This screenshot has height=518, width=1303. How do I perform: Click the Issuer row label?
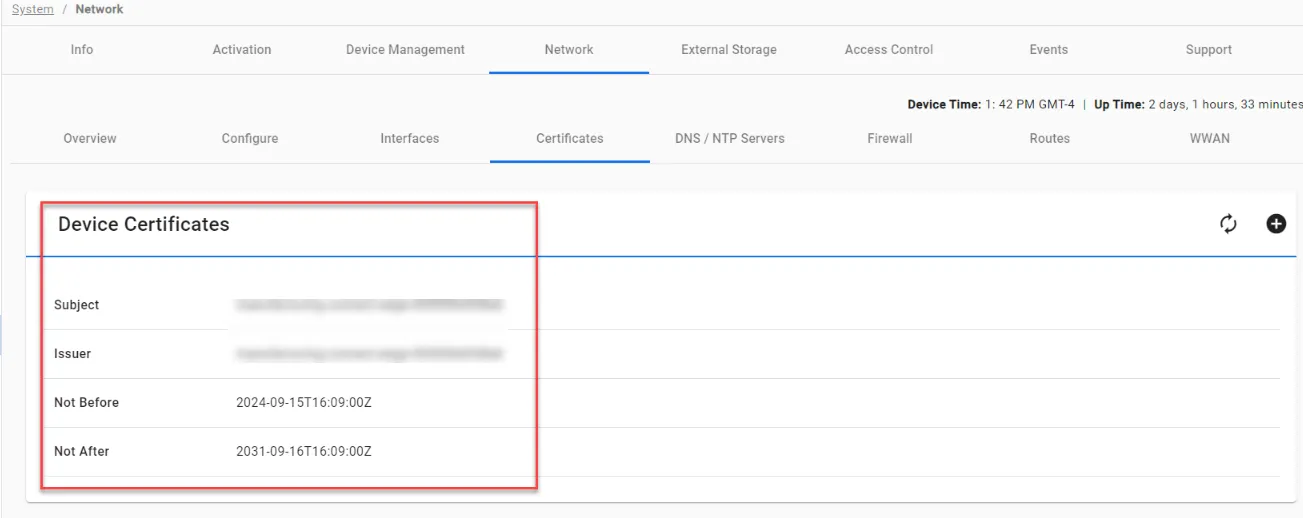pyautogui.click(x=73, y=354)
